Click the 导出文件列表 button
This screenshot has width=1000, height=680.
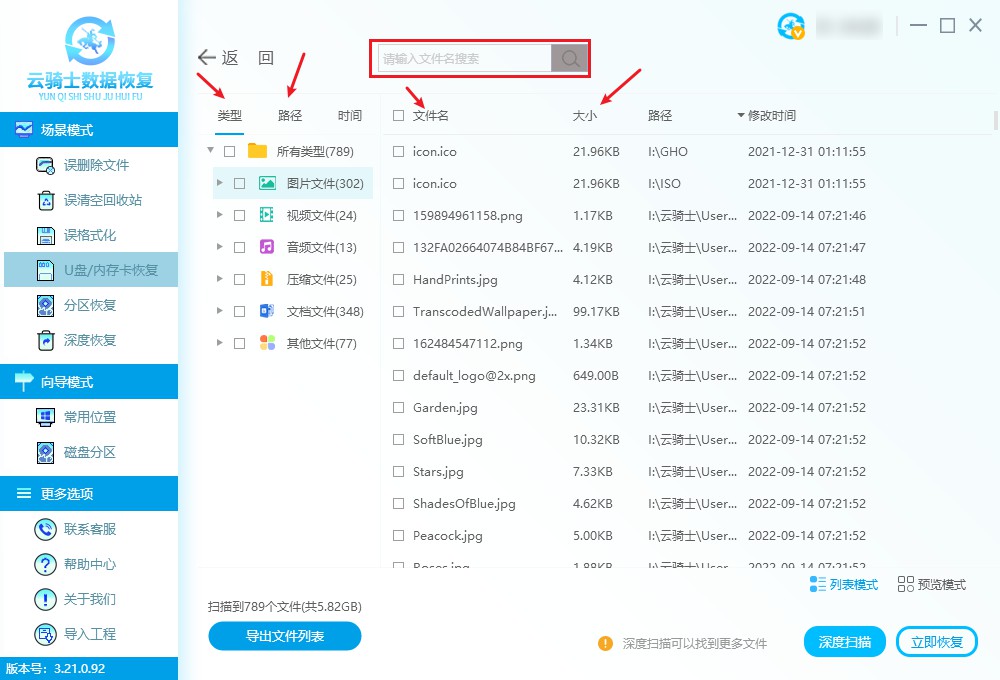tap(284, 637)
